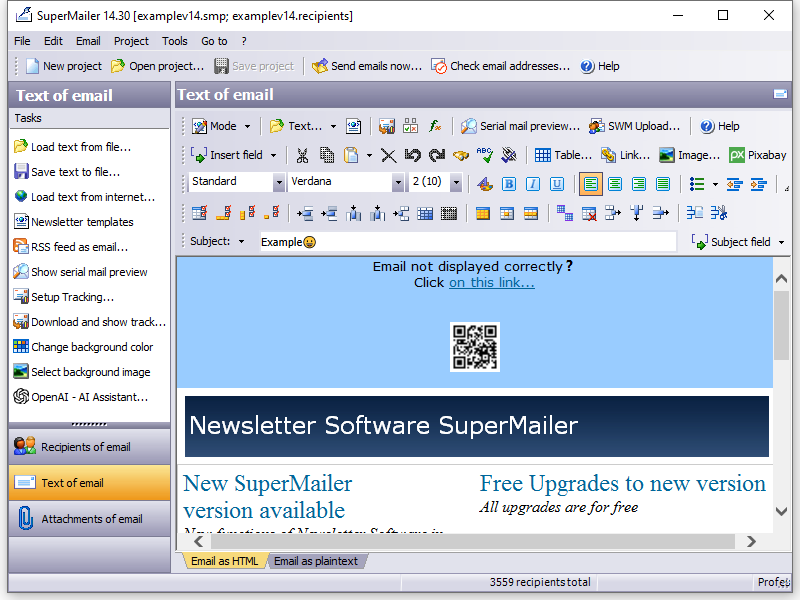The height and width of the screenshot is (600, 800).
Task: Decrease the paragraph indent
Action: coord(734,184)
